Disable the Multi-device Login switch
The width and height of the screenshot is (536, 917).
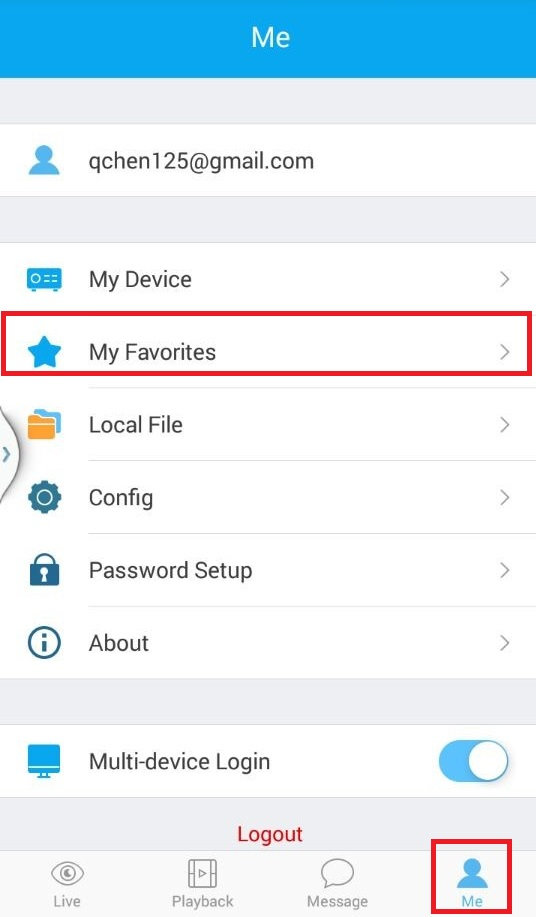pos(473,761)
